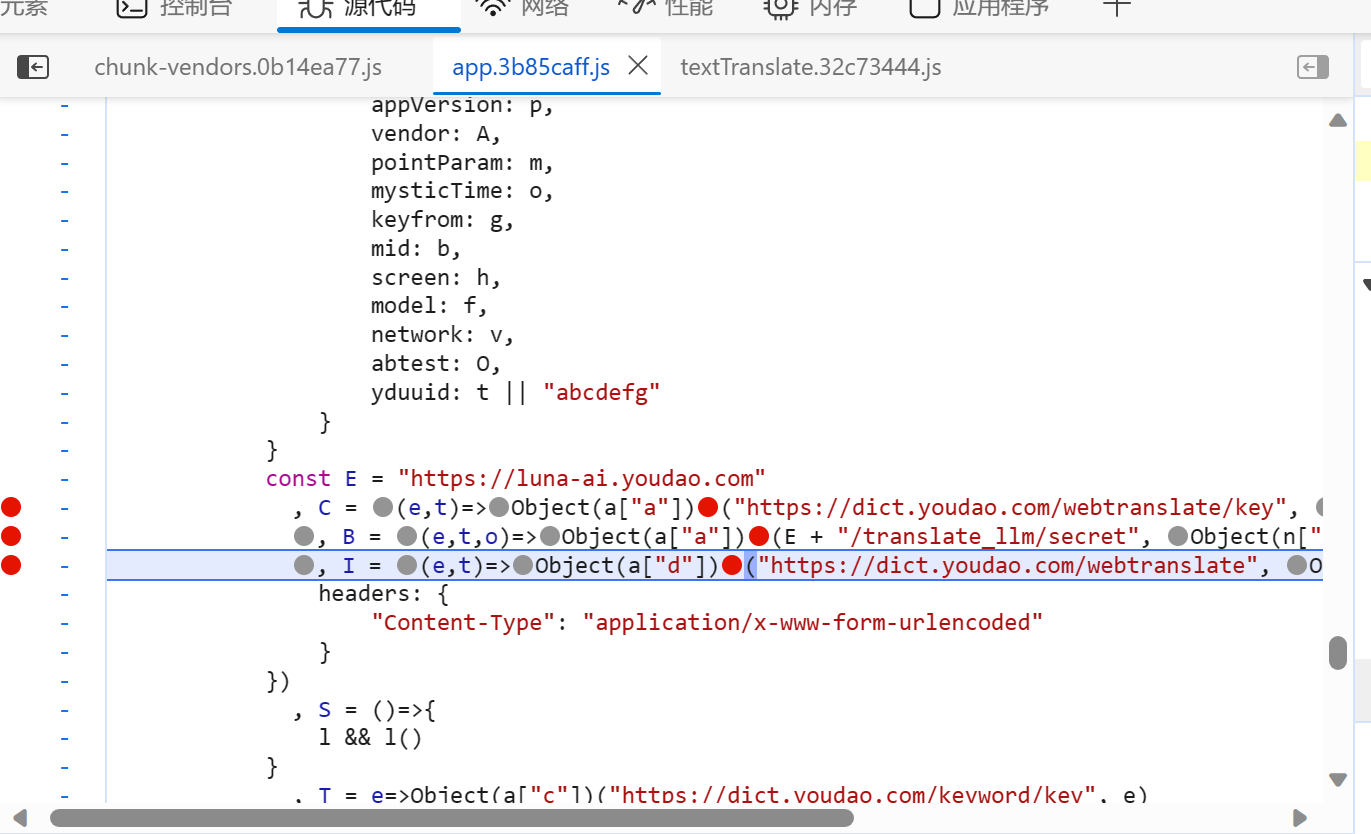
Task: Add breakpoint in gutter beside 'yduuid: t ||' line
Action: click(x=65, y=392)
